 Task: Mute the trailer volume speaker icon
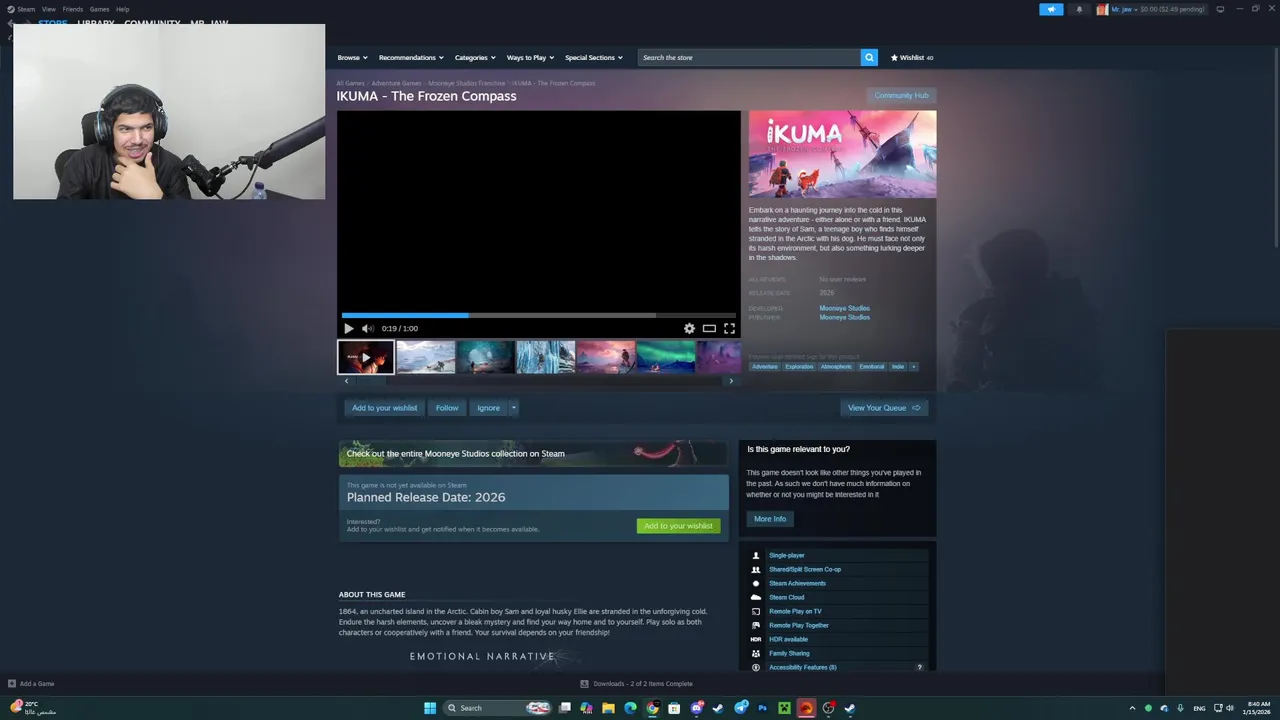coord(367,328)
